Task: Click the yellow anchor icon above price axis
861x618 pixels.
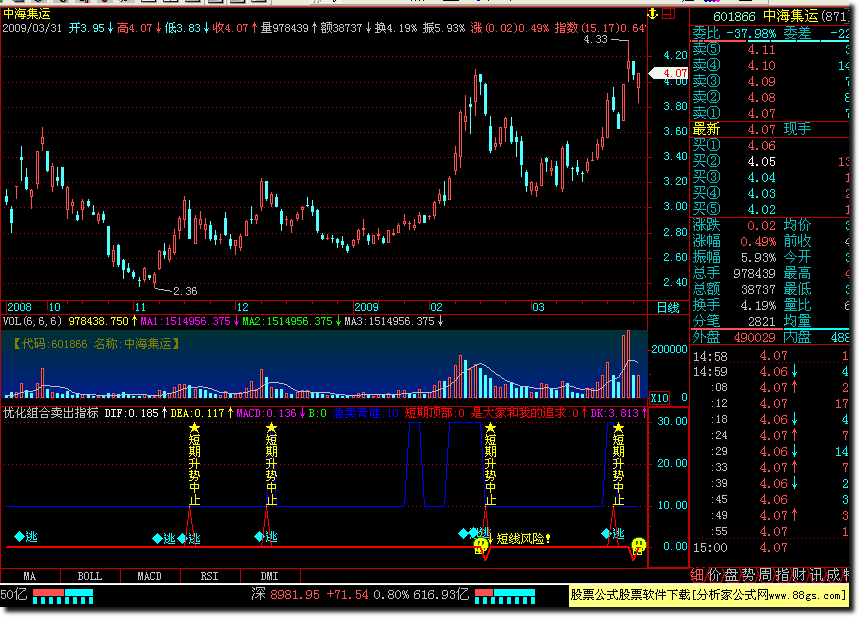Action: [x=653, y=14]
